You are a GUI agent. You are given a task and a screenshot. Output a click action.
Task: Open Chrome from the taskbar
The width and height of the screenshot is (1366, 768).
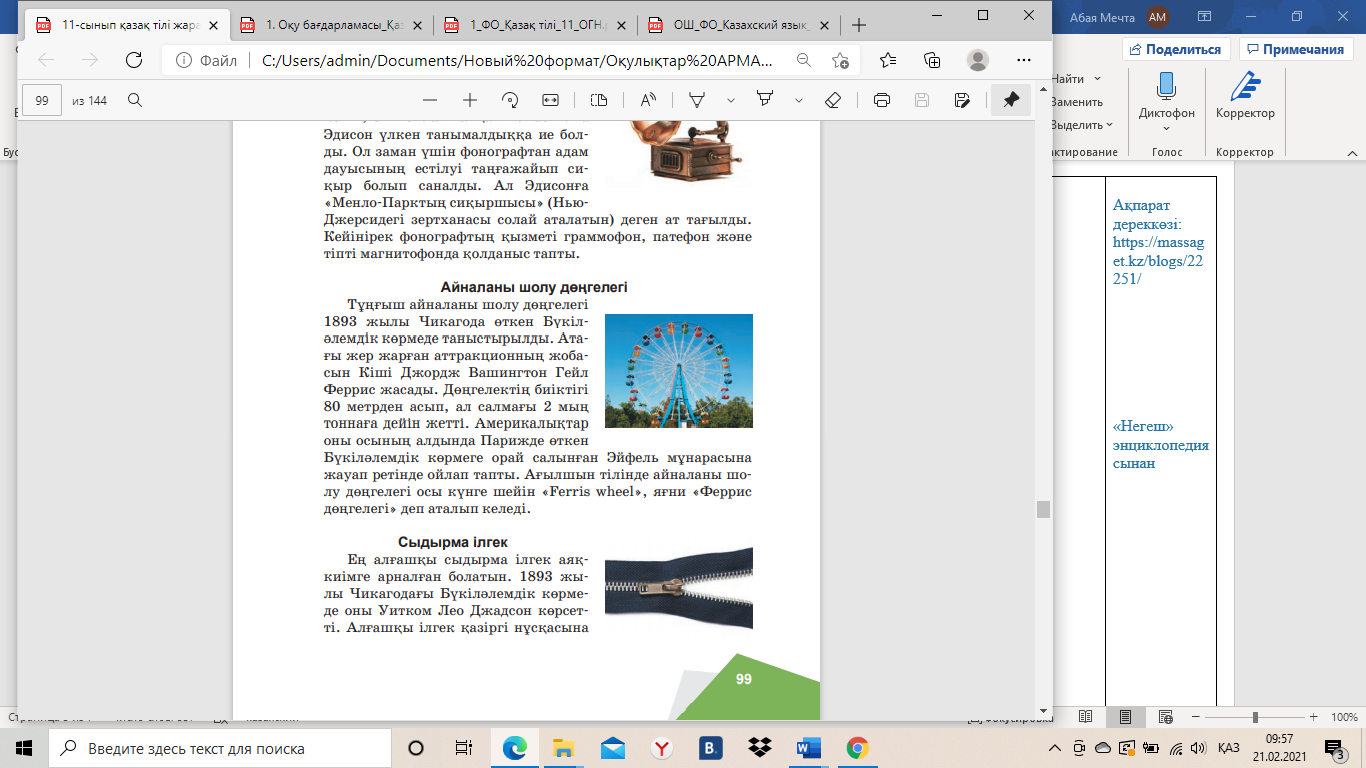pos(856,748)
